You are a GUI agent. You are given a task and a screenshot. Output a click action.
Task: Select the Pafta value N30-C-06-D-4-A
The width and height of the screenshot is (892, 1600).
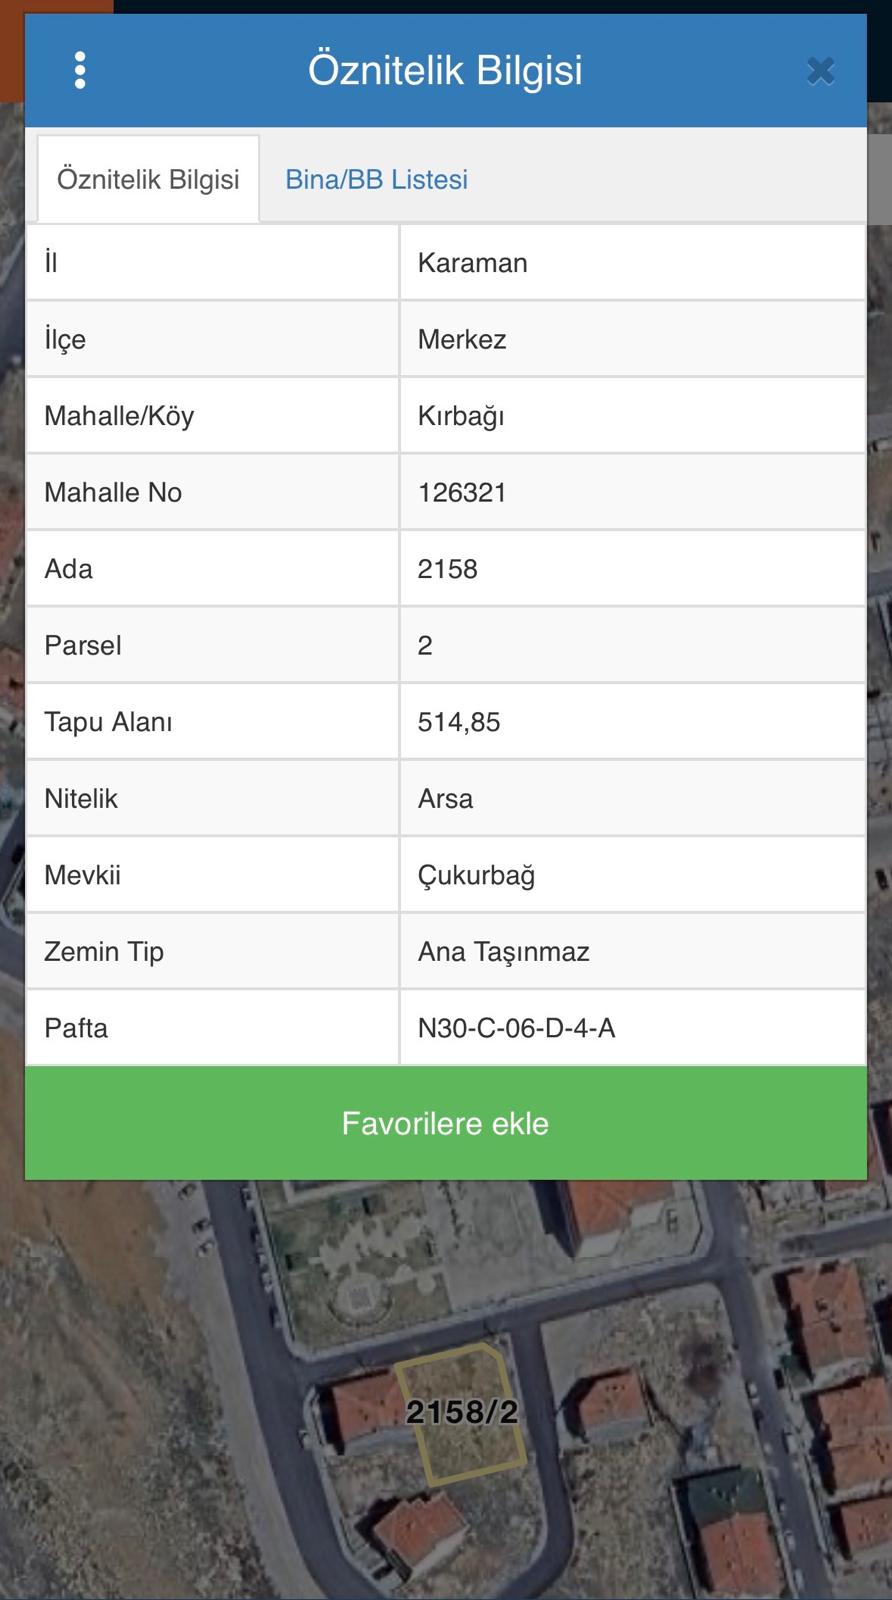click(x=516, y=1028)
